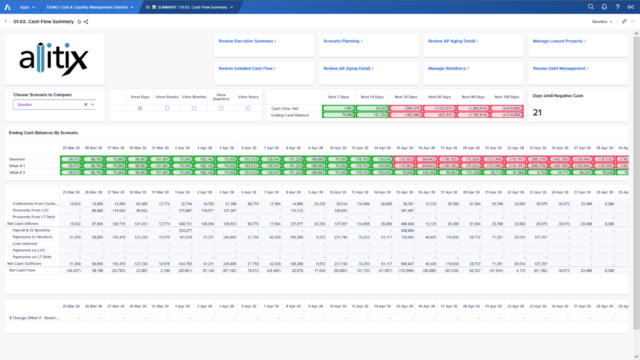The width and height of the screenshot is (640, 360).
Task: Select the Next 14 Days Ending Cash Balance cell
Action: (x=372, y=115)
